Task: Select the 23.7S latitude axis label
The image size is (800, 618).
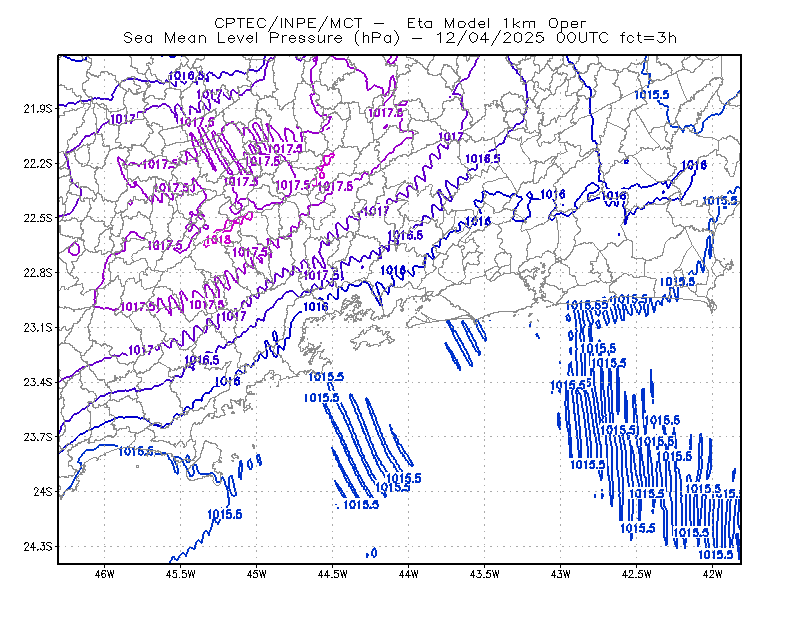Action: [38, 437]
